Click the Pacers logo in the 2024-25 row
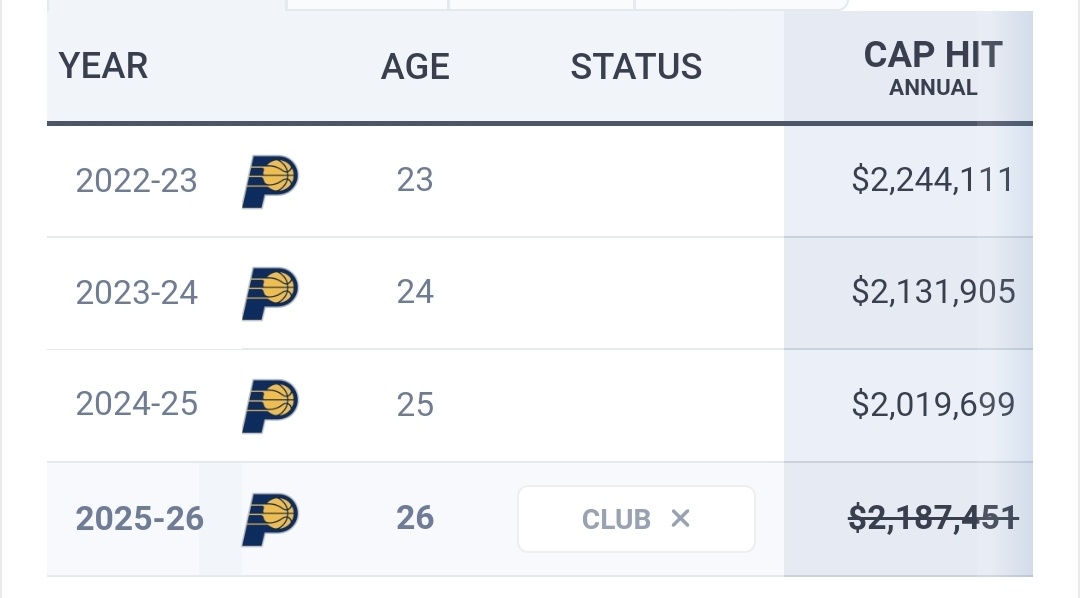Screen dimensions: 1080x598 270,405
